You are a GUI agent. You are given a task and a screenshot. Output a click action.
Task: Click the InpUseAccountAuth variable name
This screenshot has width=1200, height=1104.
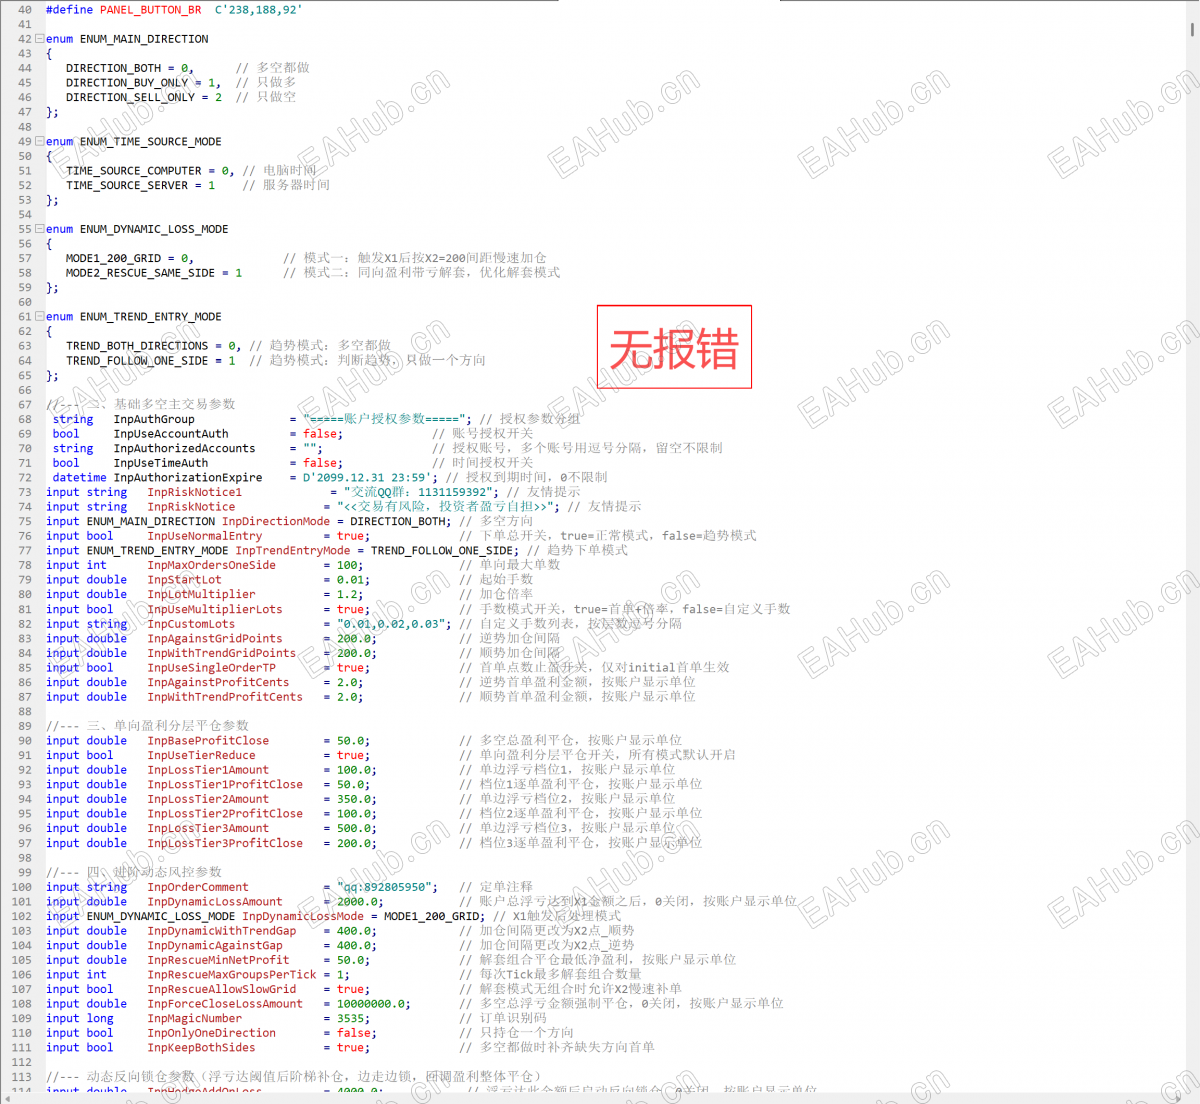point(171,434)
